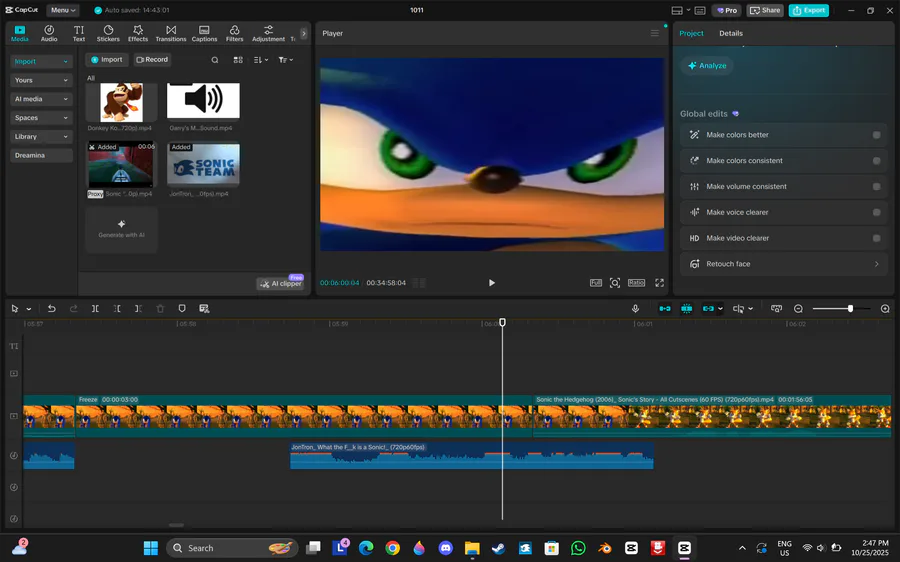Enter fullscreen player view
This screenshot has height=562, width=900.
pyautogui.click(x=660, y=282)
